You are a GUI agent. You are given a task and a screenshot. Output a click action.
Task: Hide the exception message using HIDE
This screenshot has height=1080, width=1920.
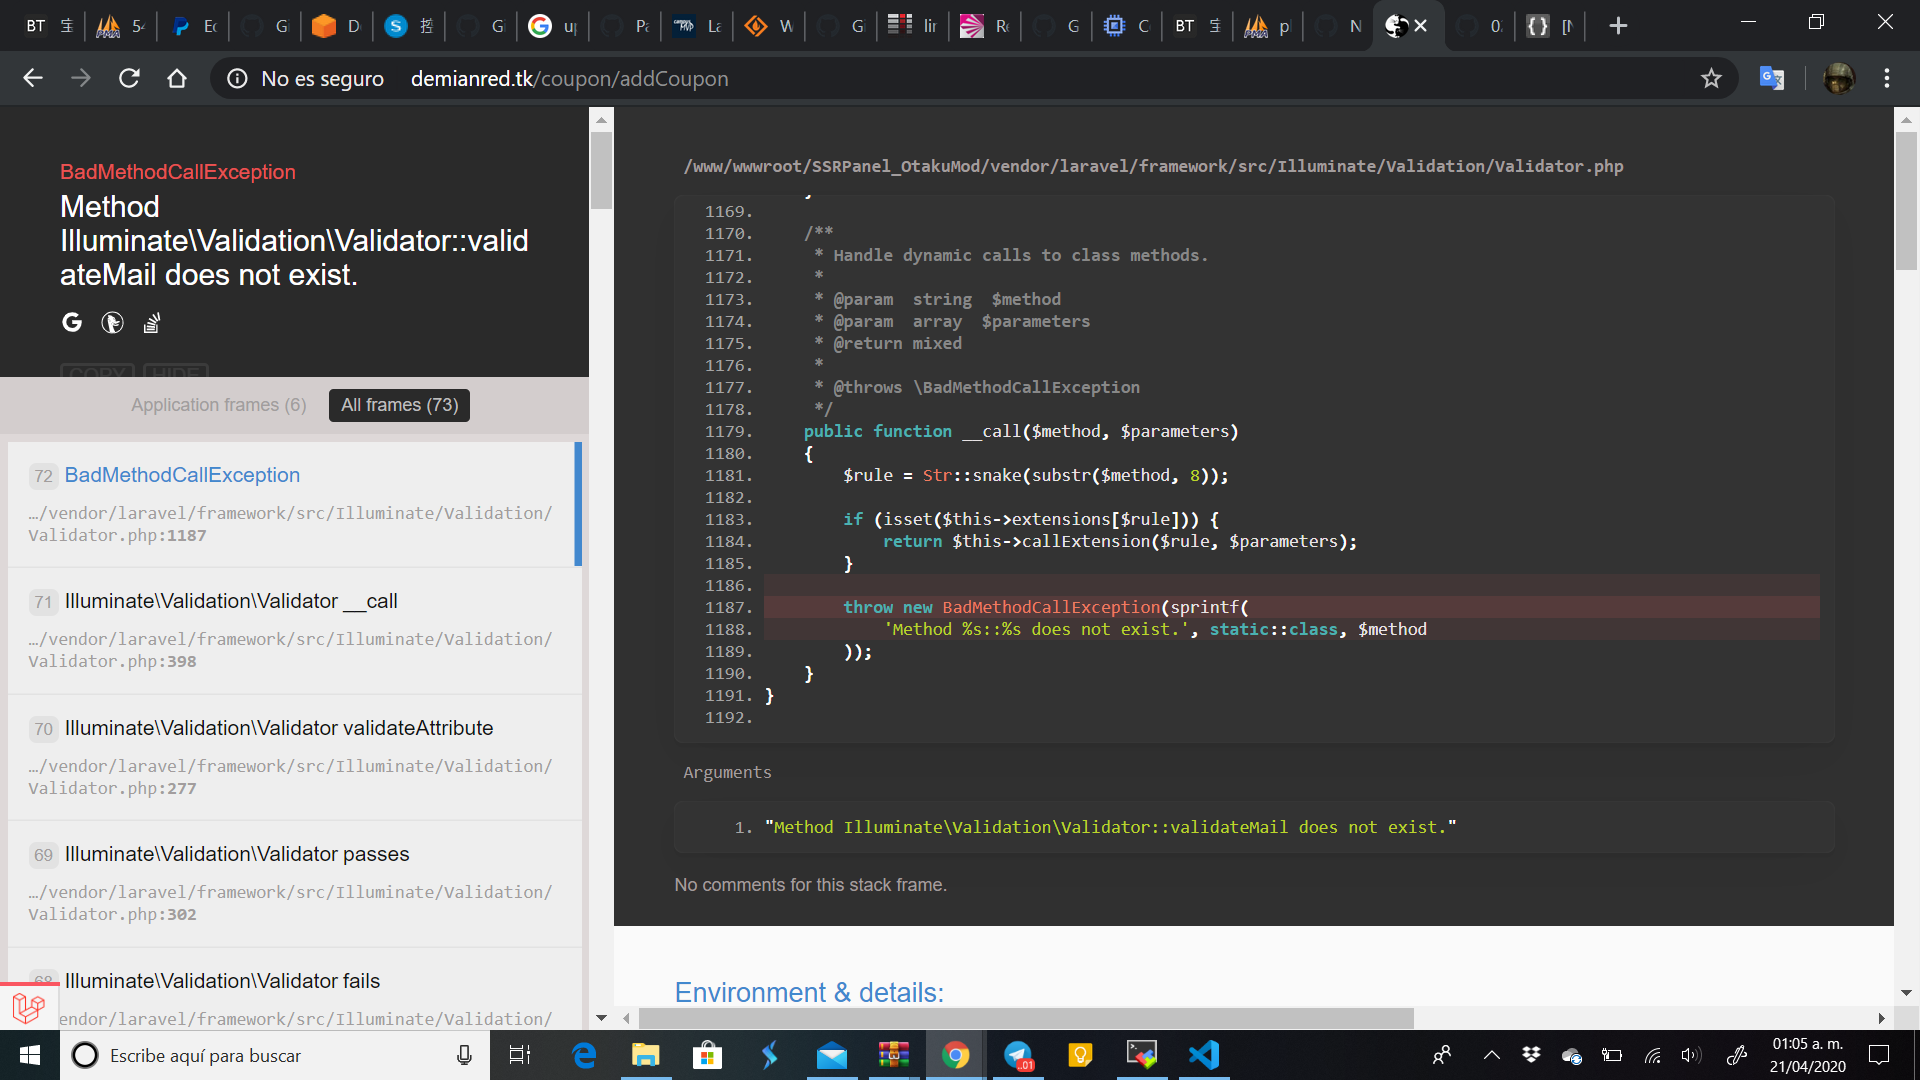176,374
